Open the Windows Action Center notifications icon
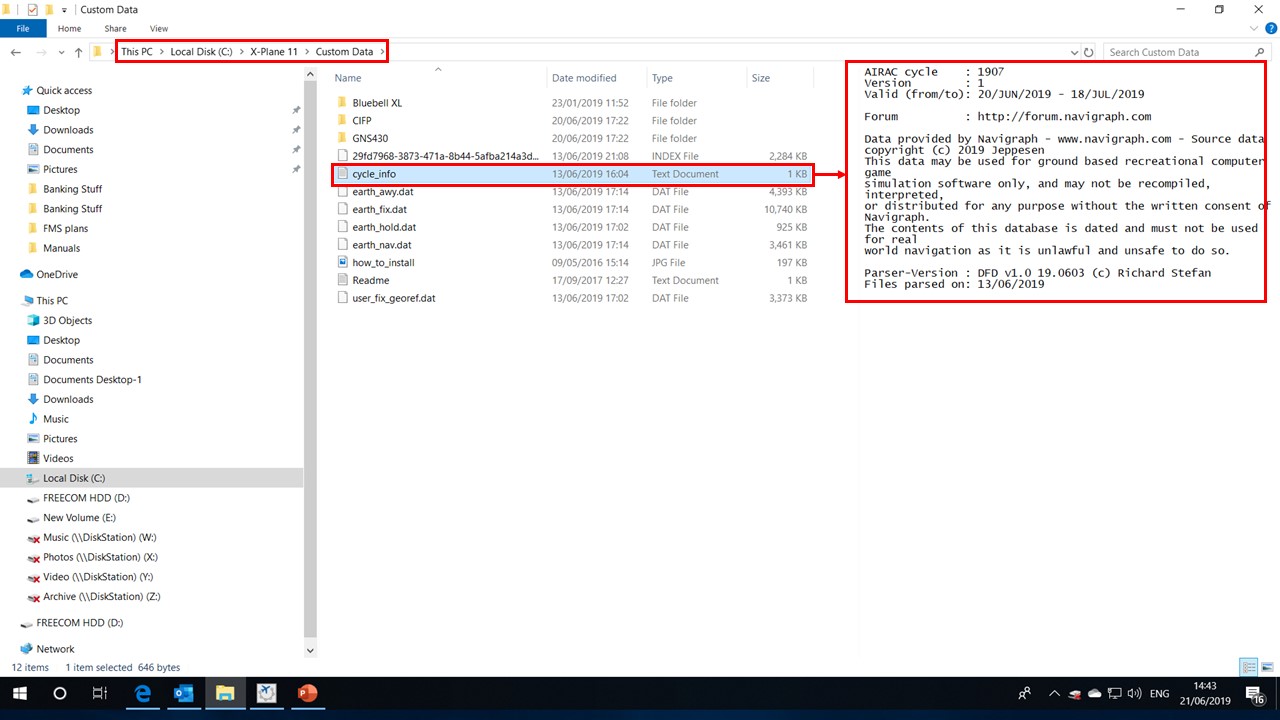 (1253, 693)
